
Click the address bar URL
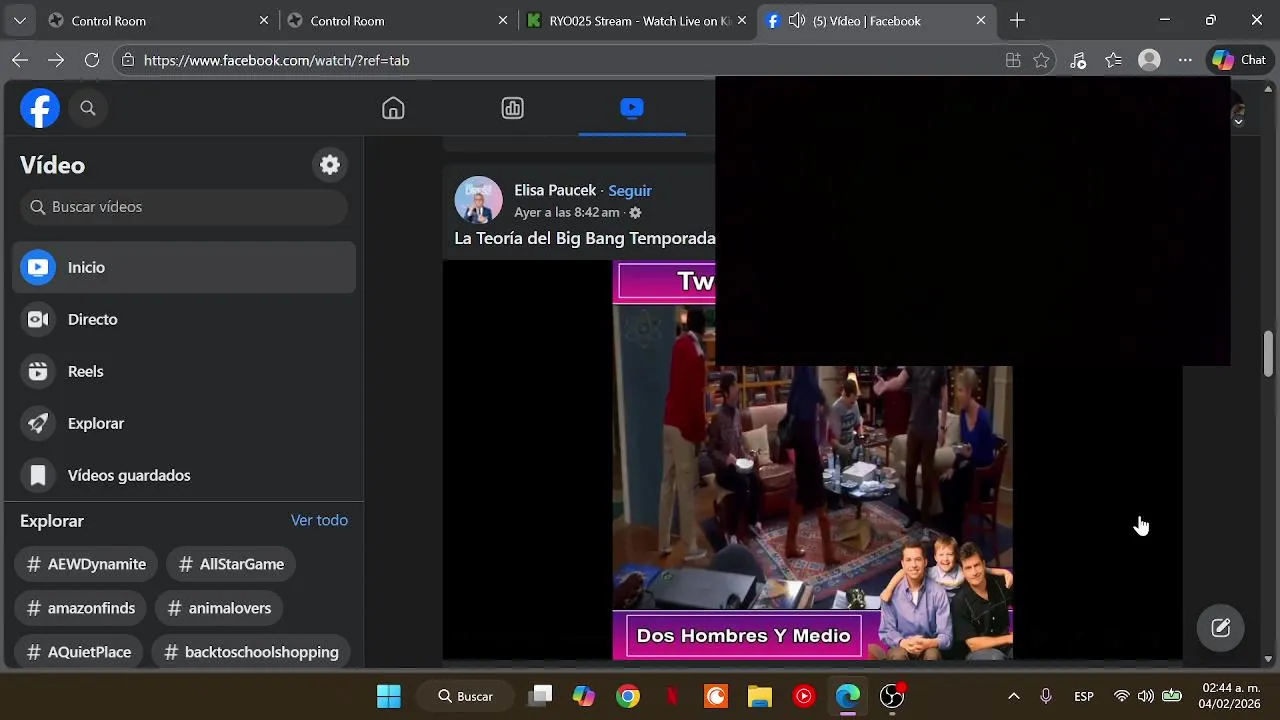point(276,60)
